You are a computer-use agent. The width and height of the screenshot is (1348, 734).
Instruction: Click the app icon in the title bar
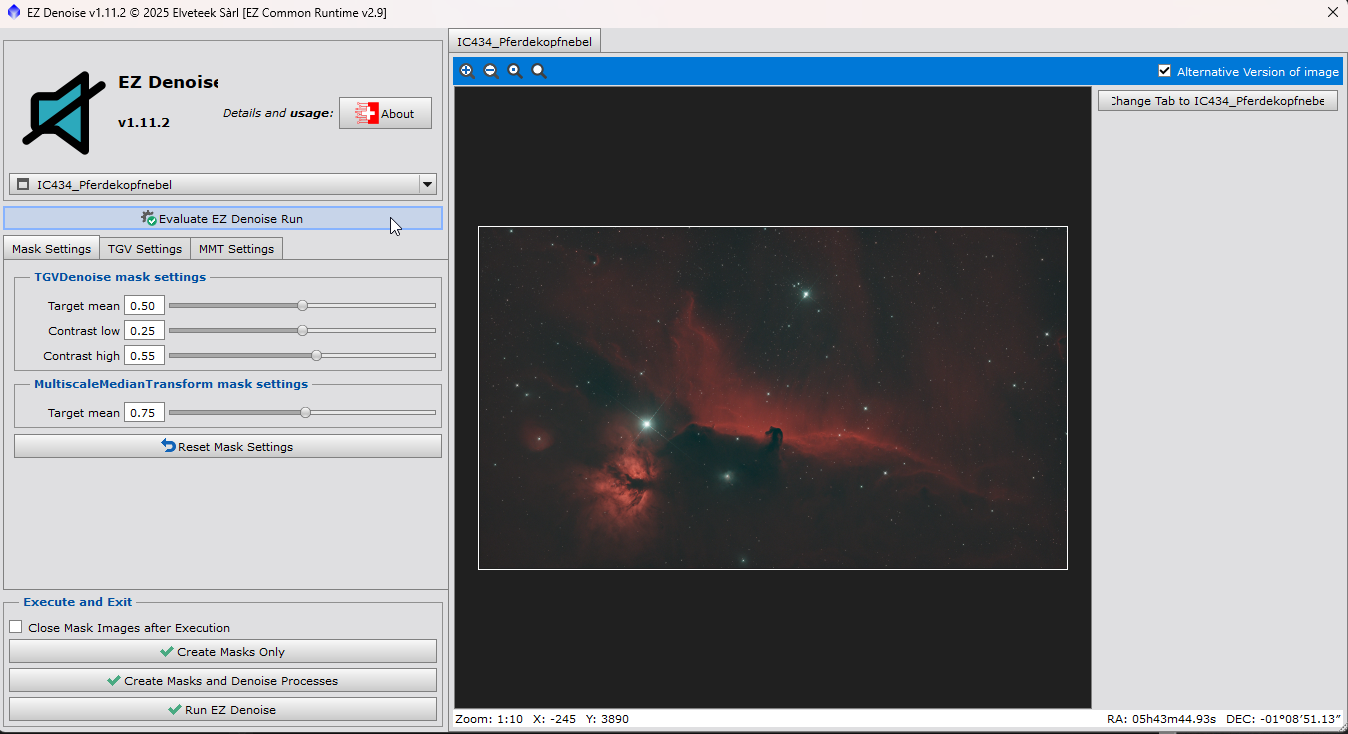(13, 13)
